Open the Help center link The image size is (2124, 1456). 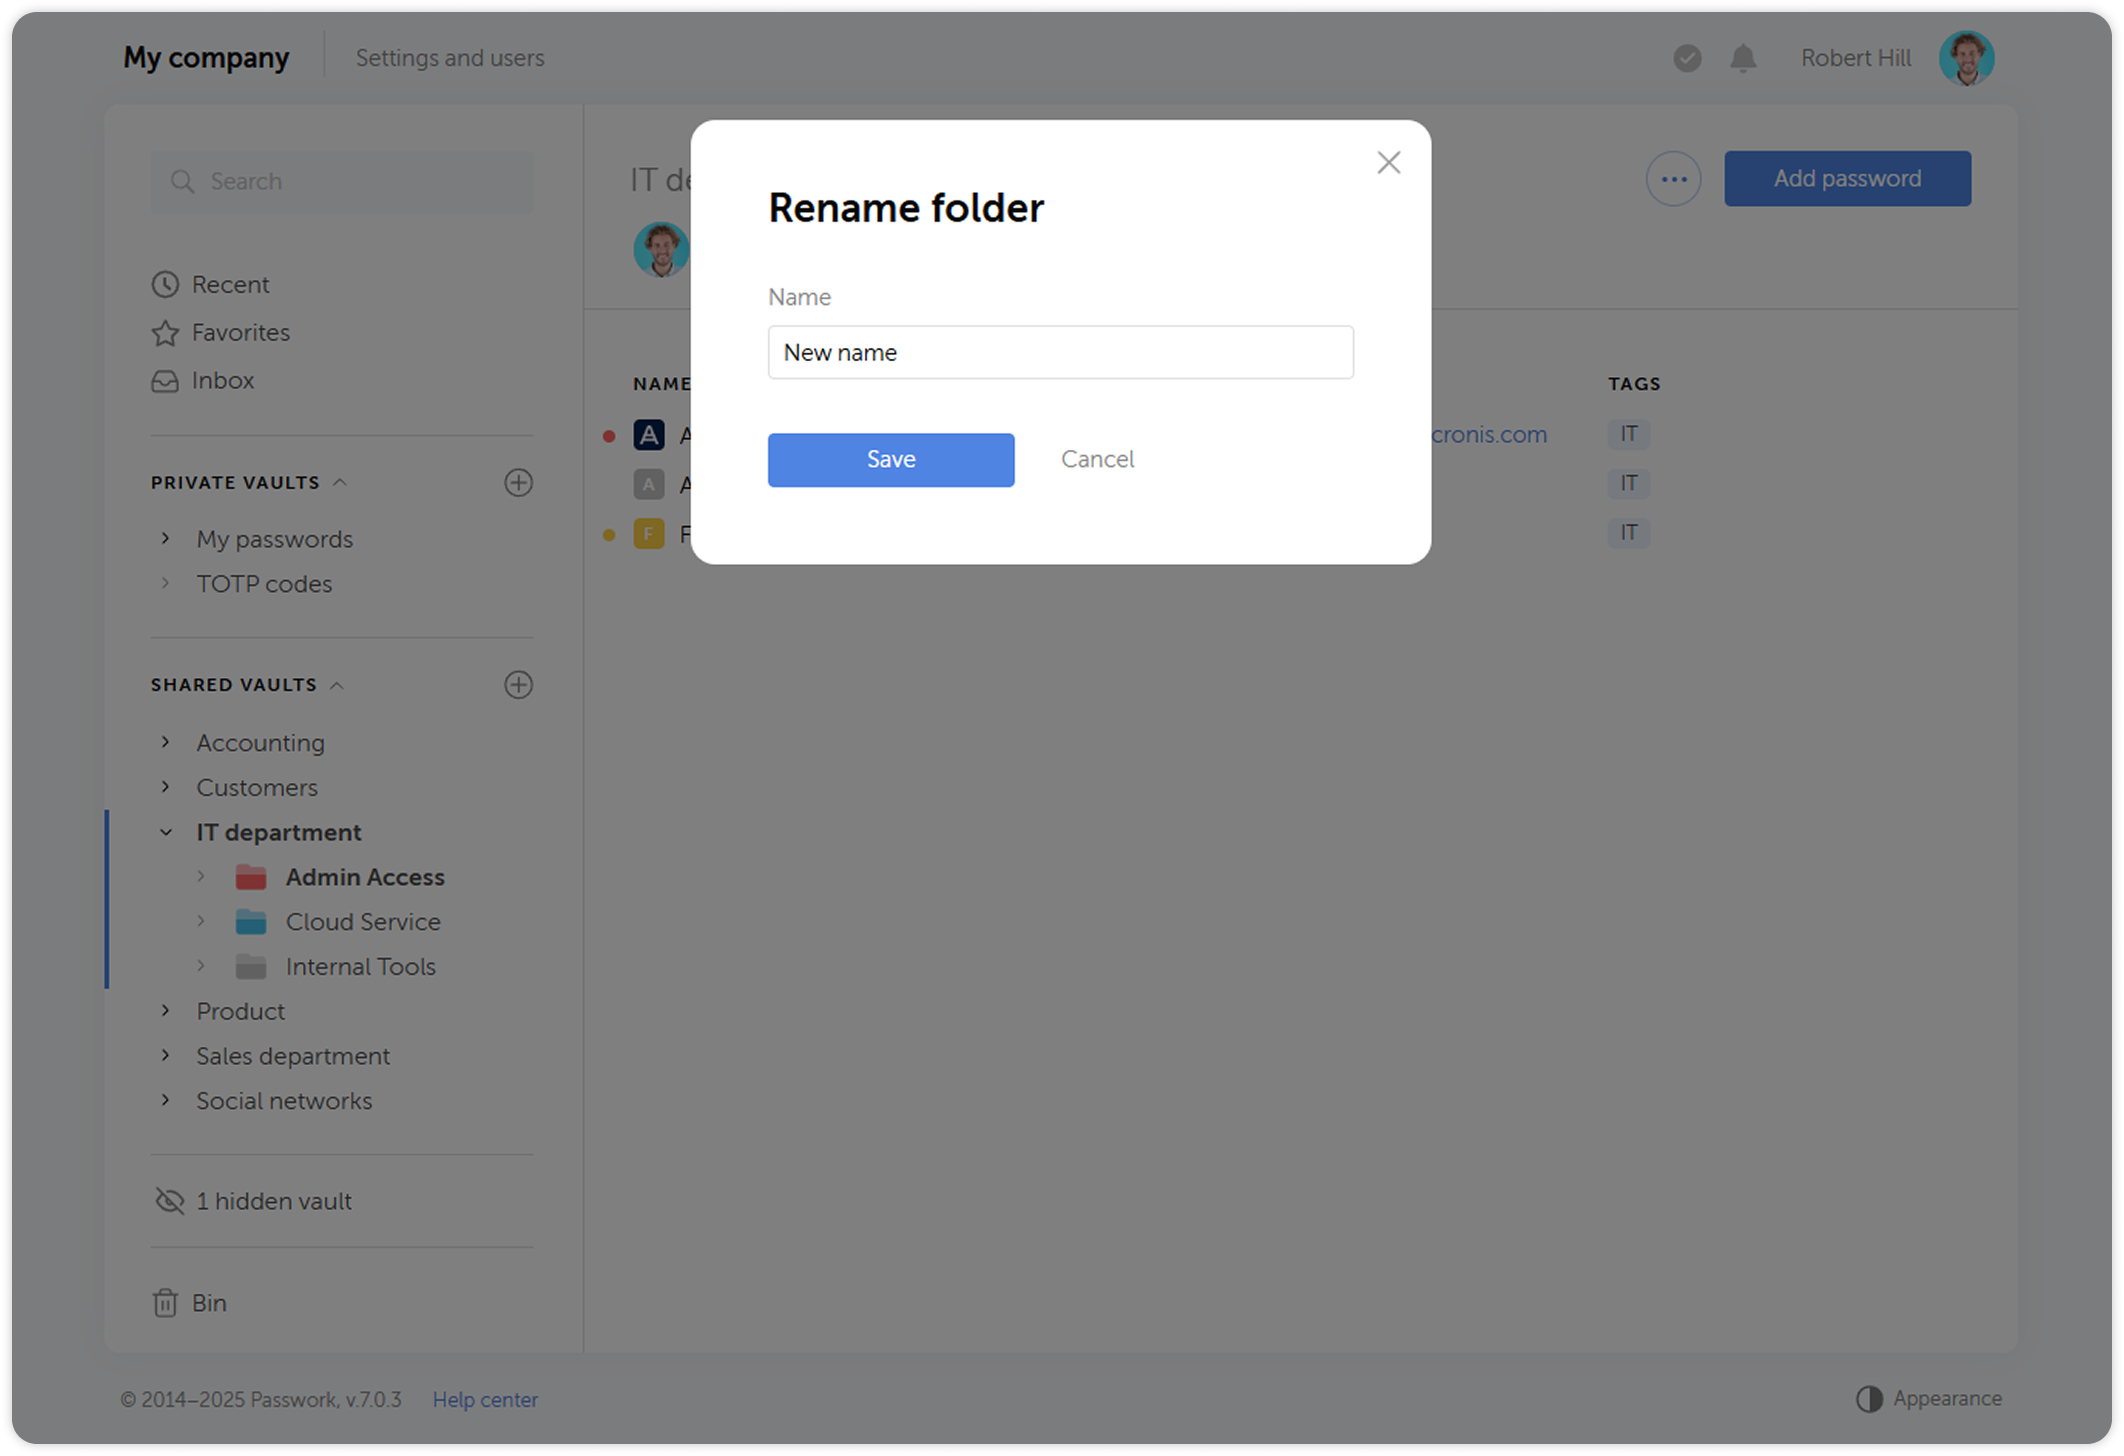(x=485, y=1399)
